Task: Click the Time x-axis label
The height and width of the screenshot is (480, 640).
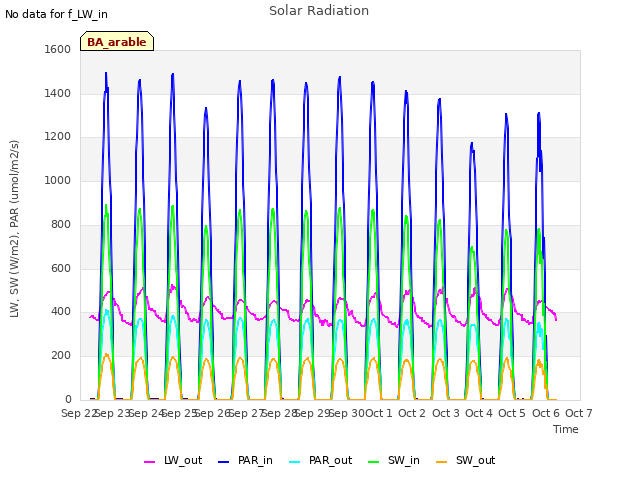Action: [566, 429]
